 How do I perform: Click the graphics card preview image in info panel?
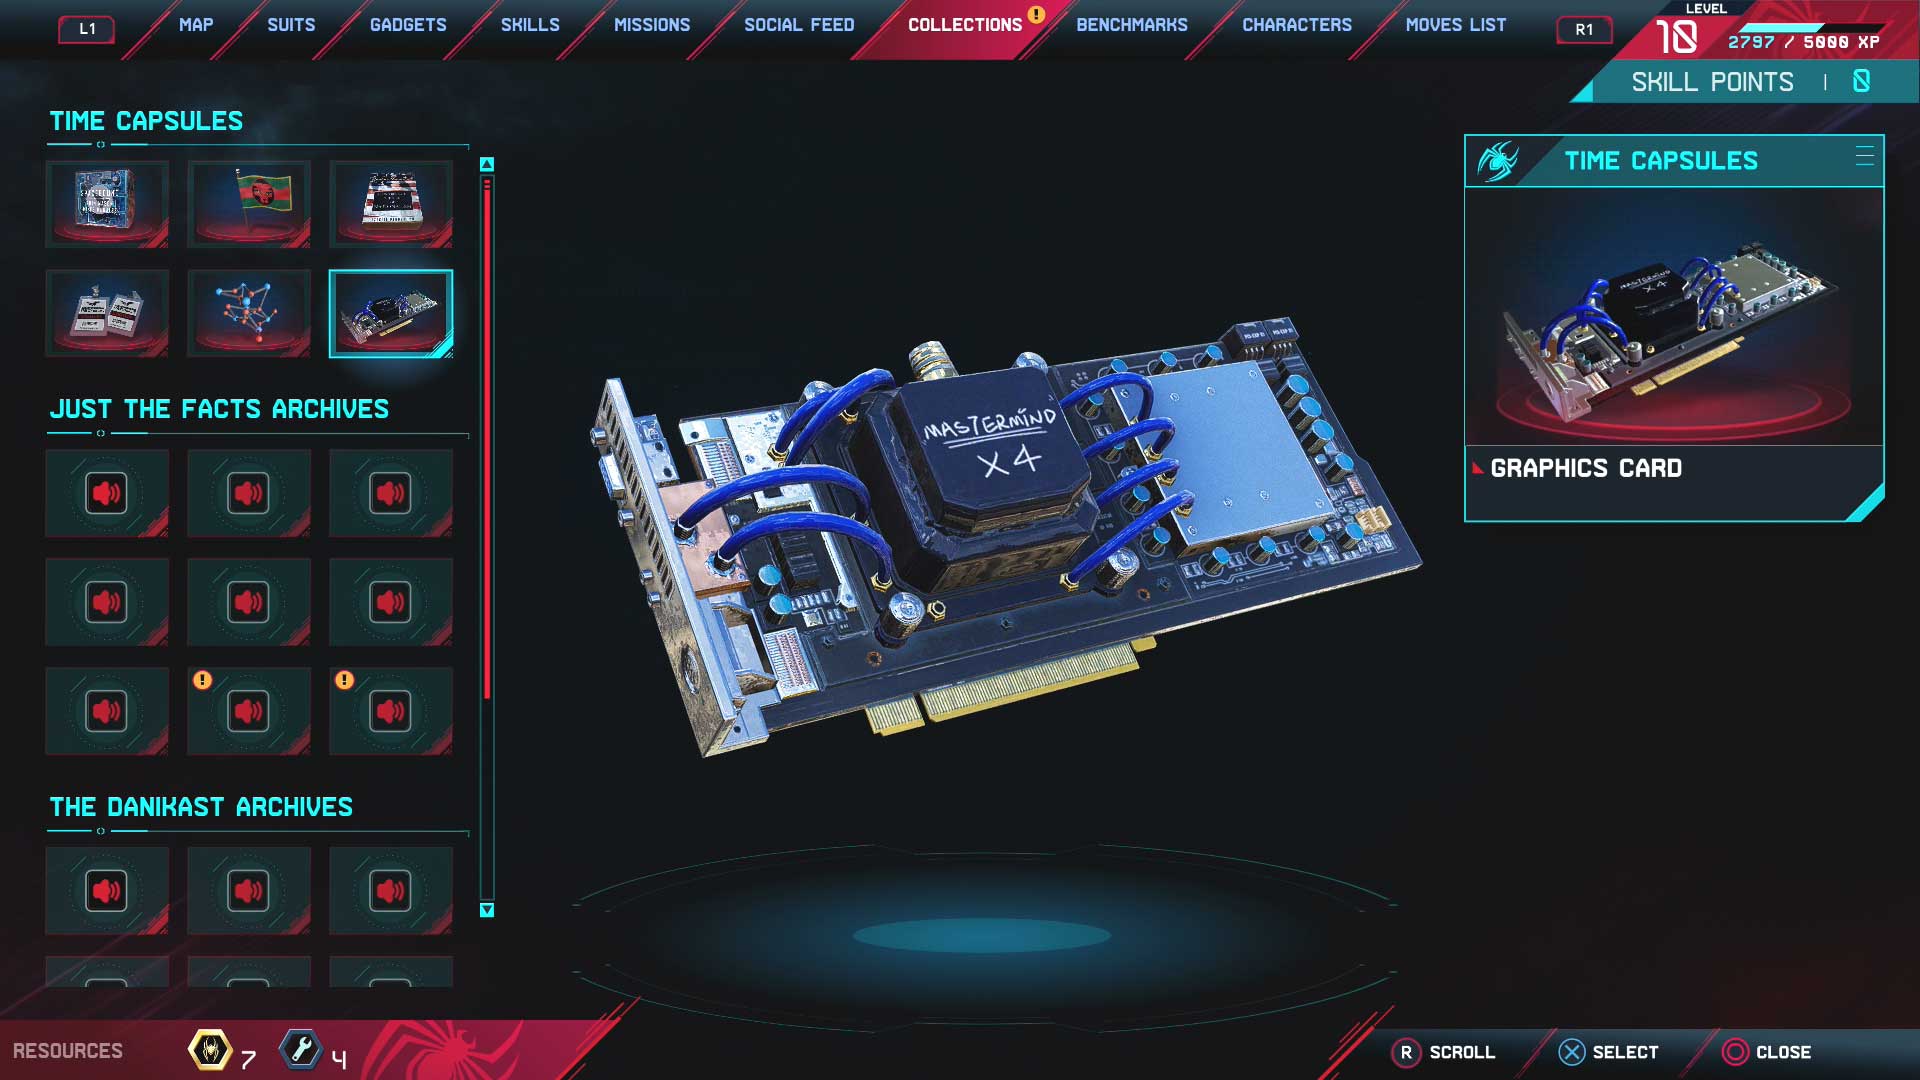coord(1674,316)
